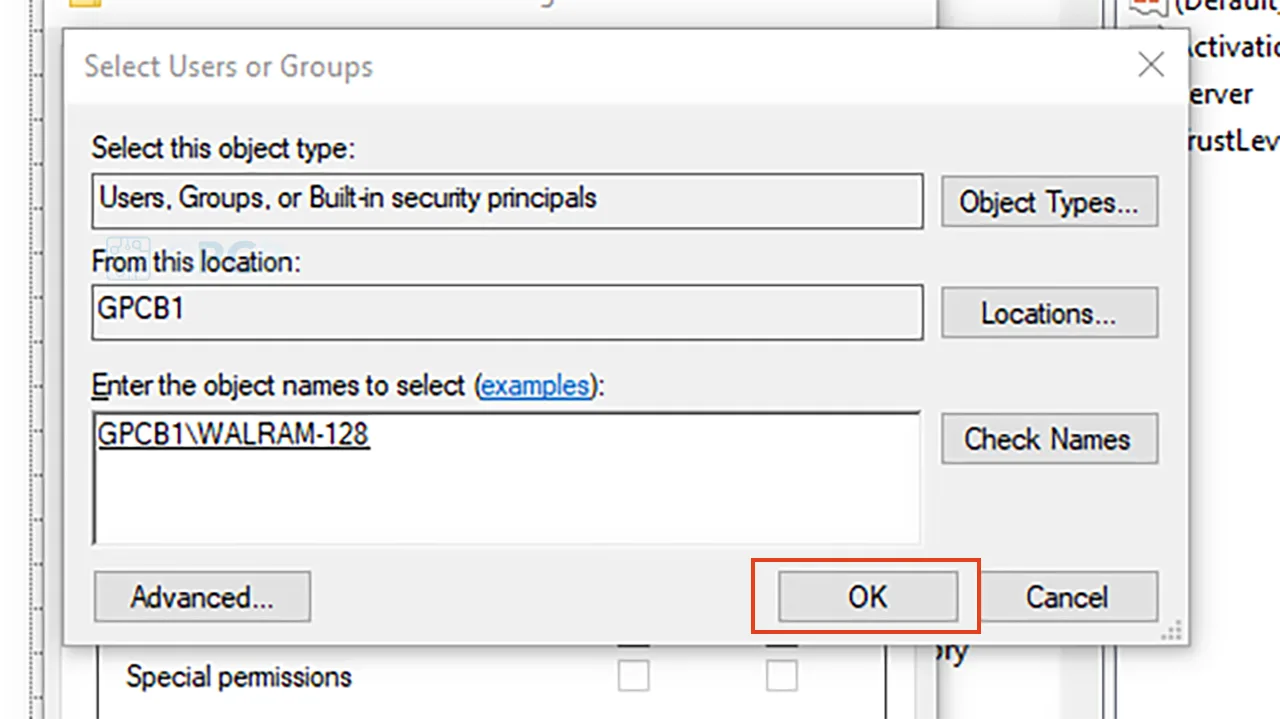1280x719 pixels.
Task: Tick the first Special permissions checkbox
Action: (x=633, y=675)
